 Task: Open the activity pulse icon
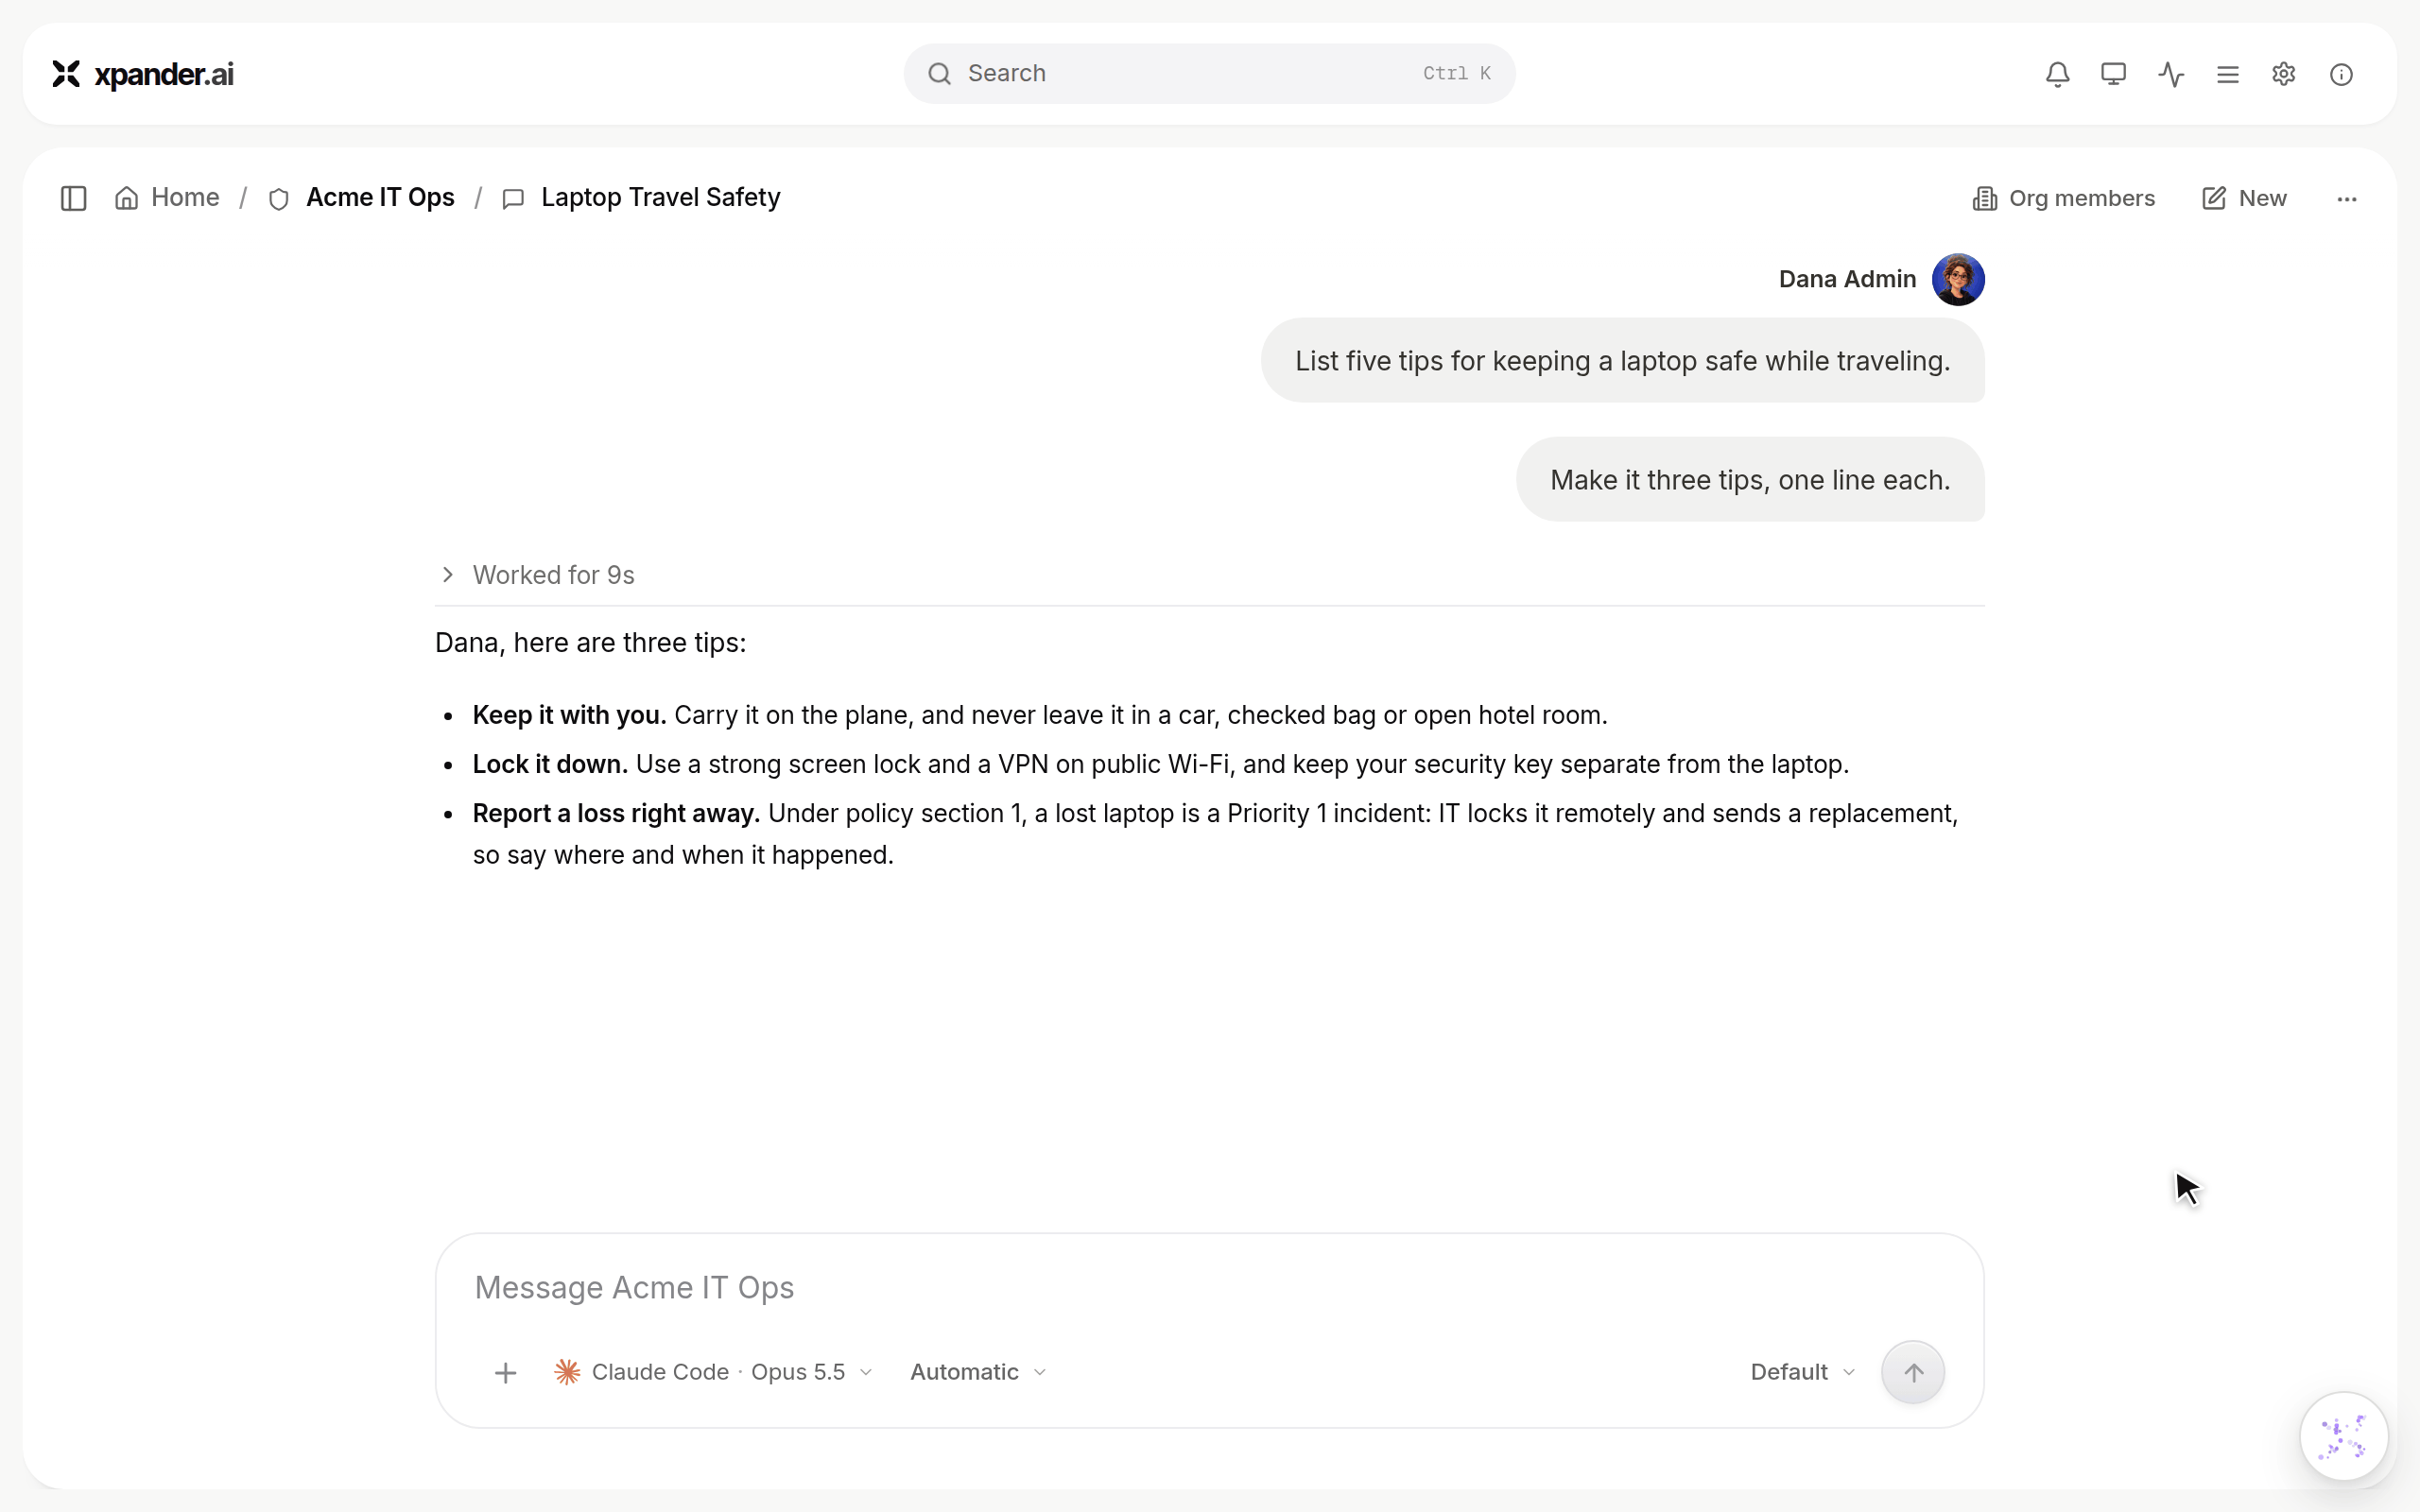tap(2171, 74)
